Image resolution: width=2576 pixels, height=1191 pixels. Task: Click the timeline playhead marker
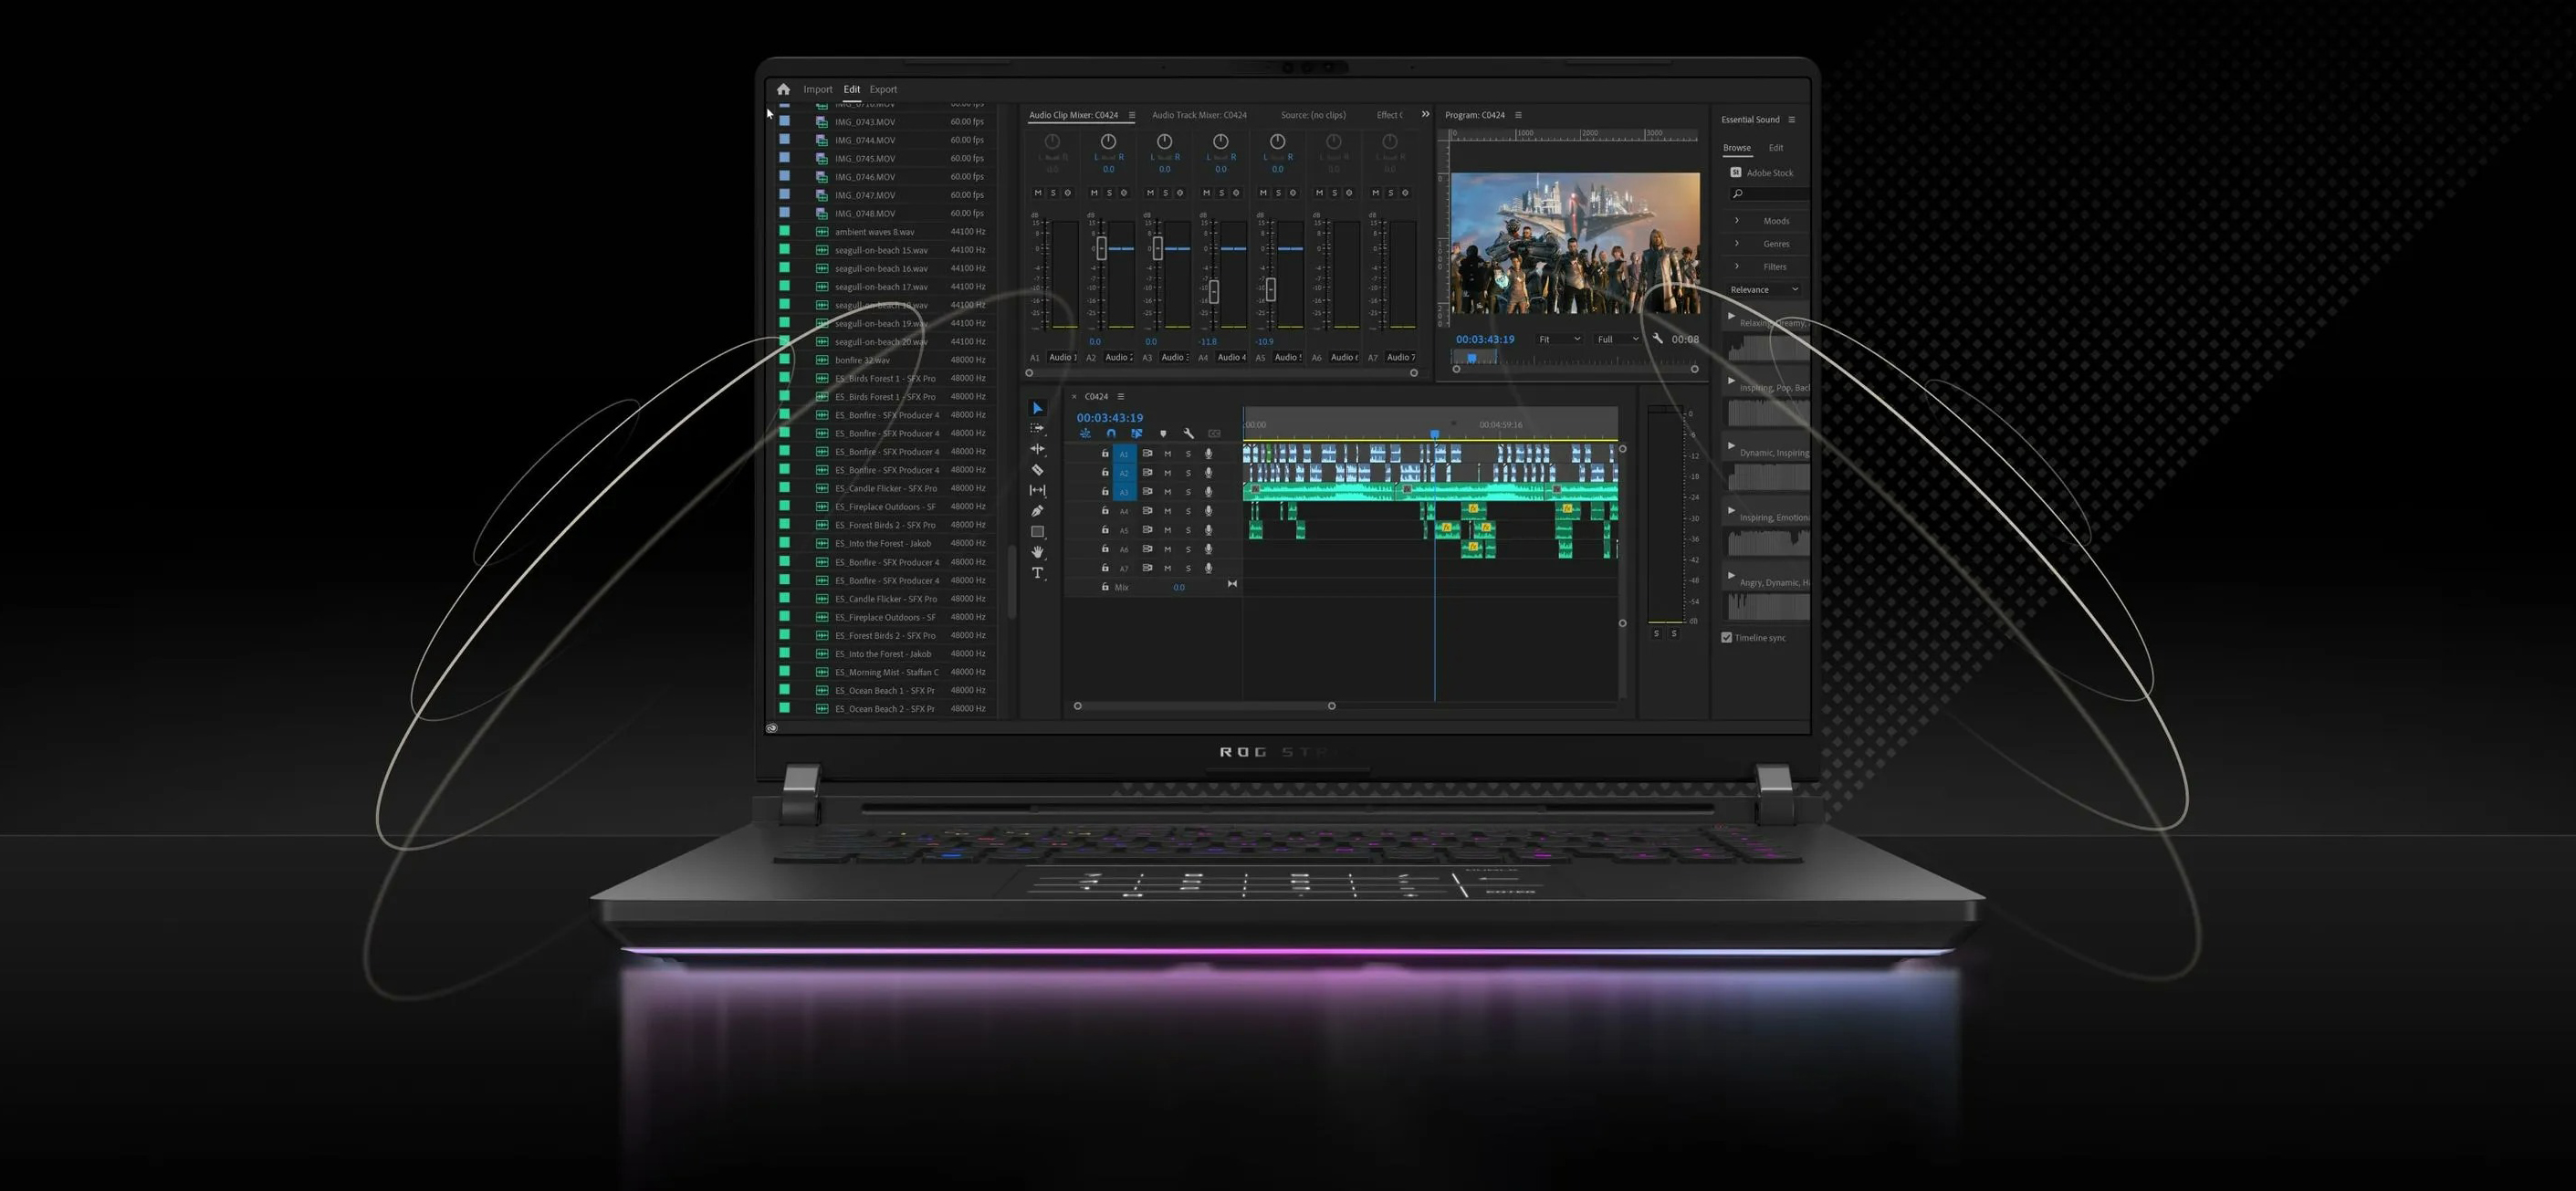pos(1434,434)
